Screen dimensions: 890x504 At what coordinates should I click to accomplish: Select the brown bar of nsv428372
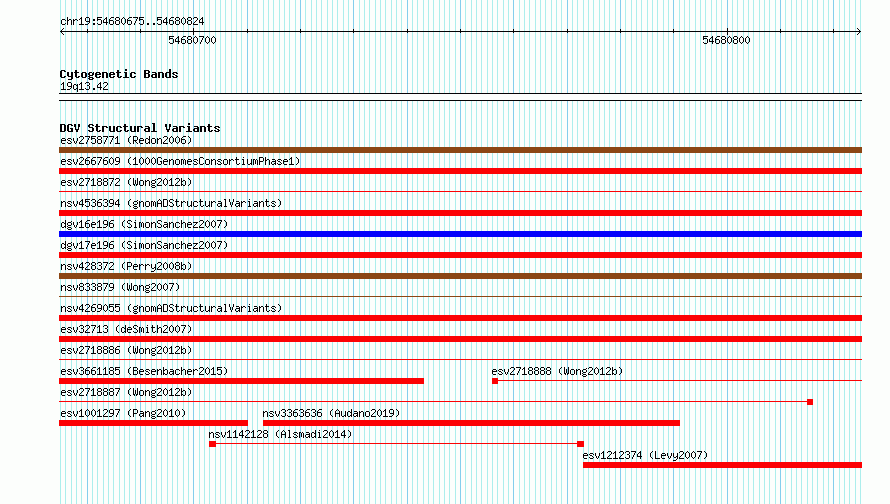coord(460,276)
